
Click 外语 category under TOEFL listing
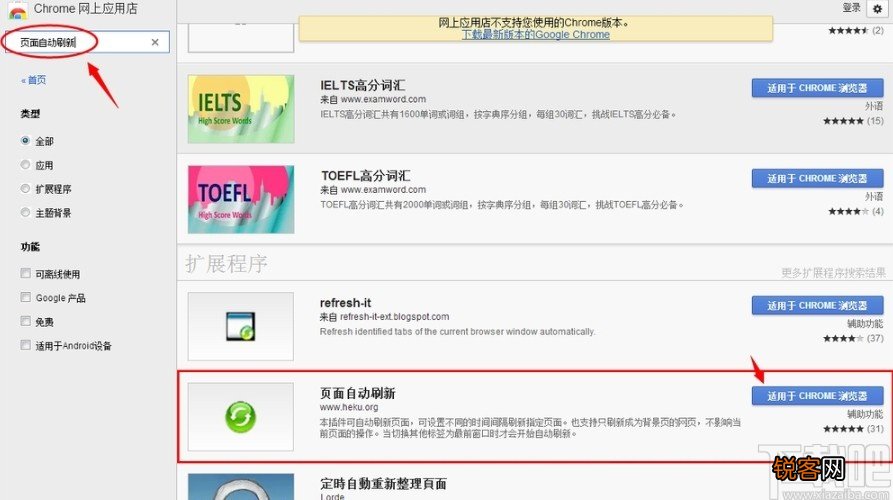click(x=874, y=196)
